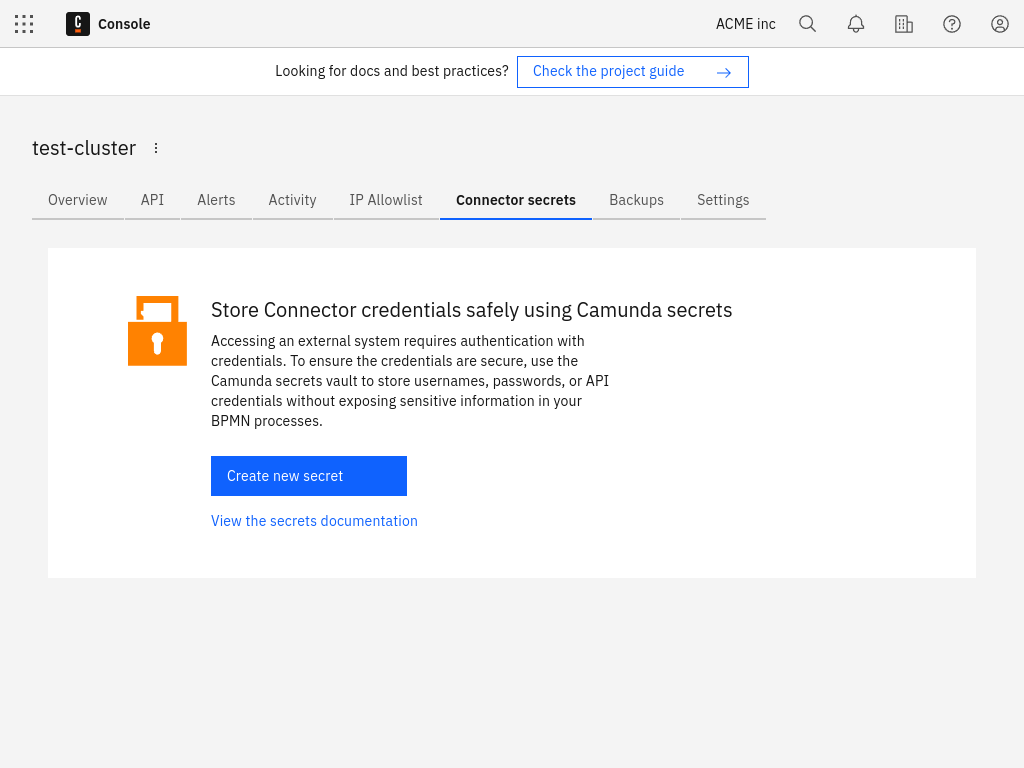Switch to the API tab
This screenshot has width=1024, height=768.
(x=152, y=200)
